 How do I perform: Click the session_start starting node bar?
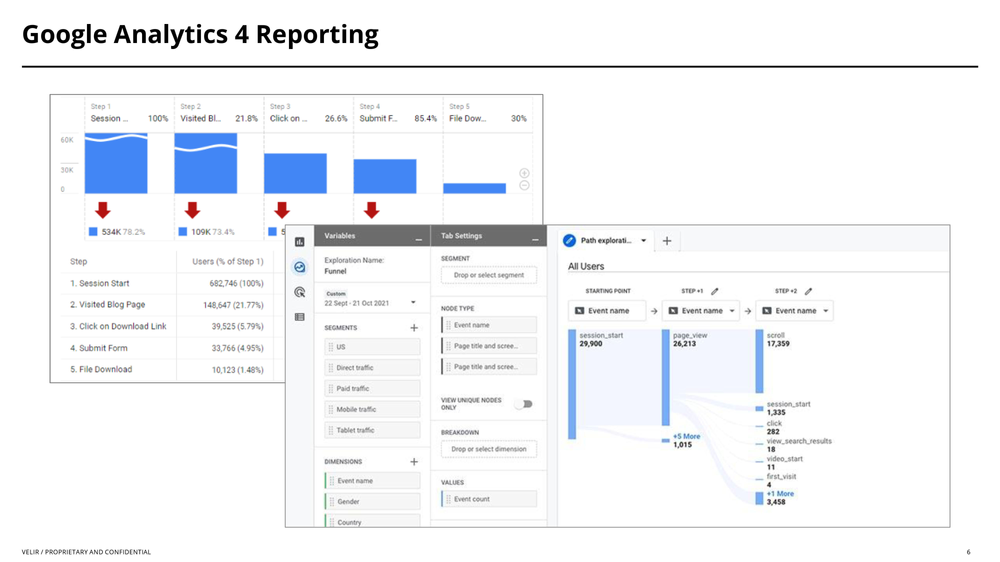pos(572,384)
